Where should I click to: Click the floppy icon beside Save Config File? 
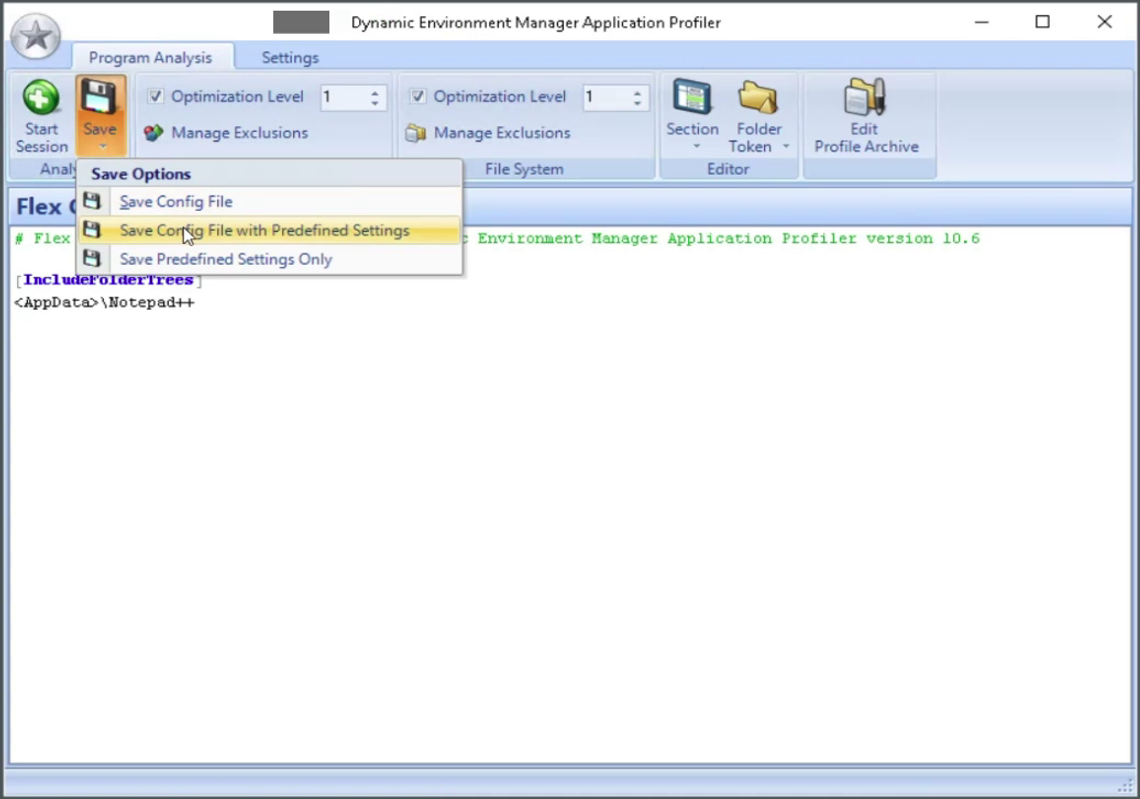(x=93, y=200)
